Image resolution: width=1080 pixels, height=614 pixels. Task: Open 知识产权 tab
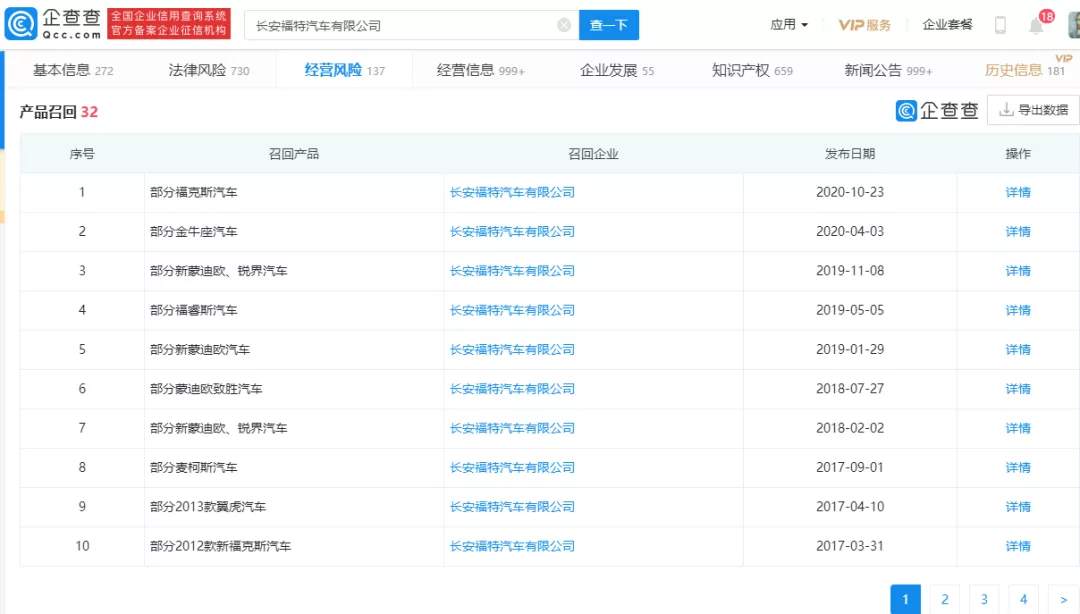coord(752,70)
